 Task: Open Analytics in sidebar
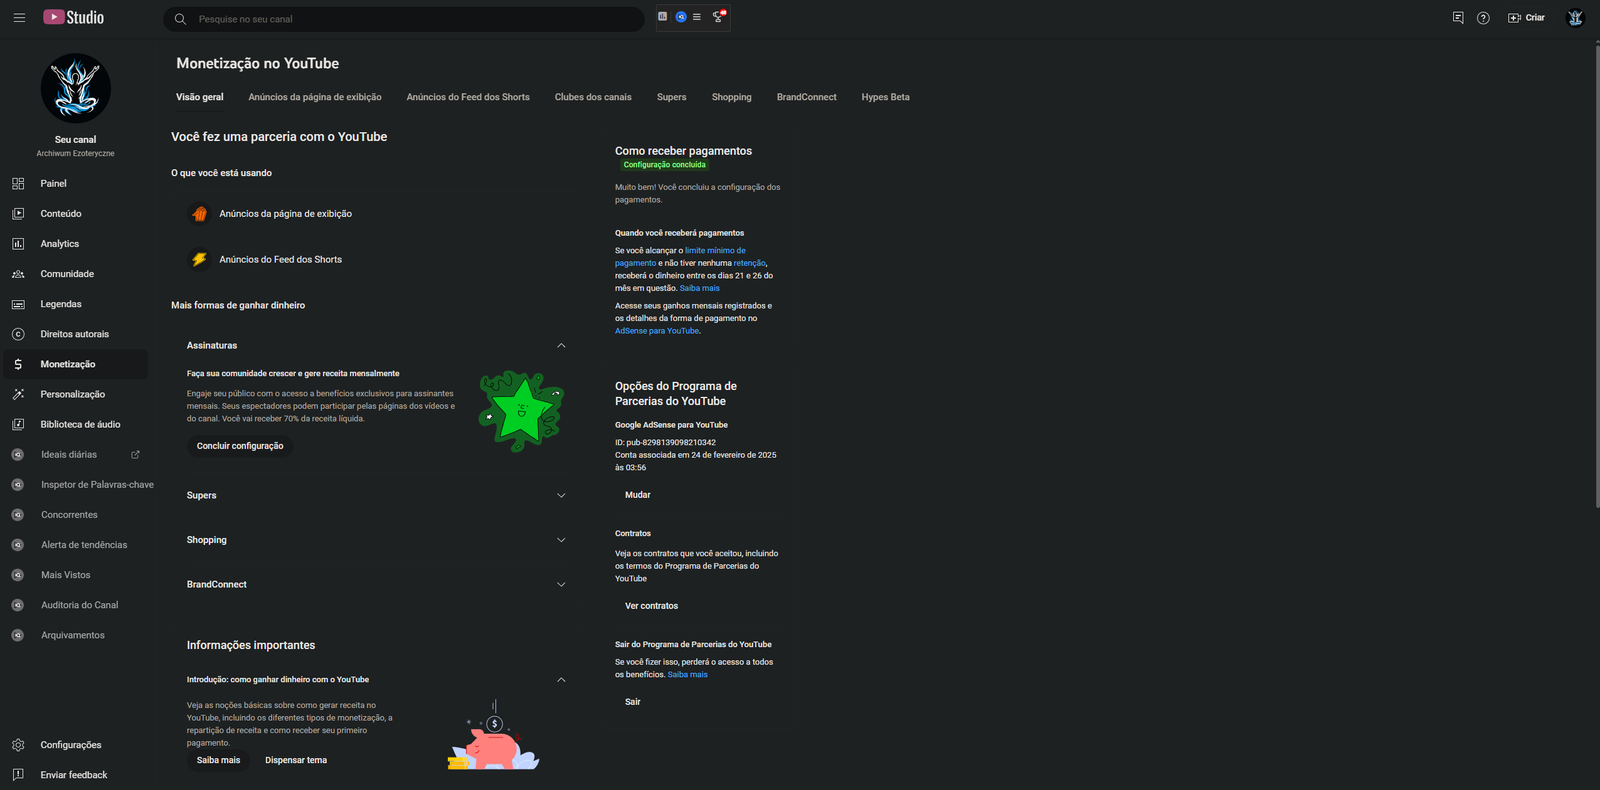click(76, 244)
